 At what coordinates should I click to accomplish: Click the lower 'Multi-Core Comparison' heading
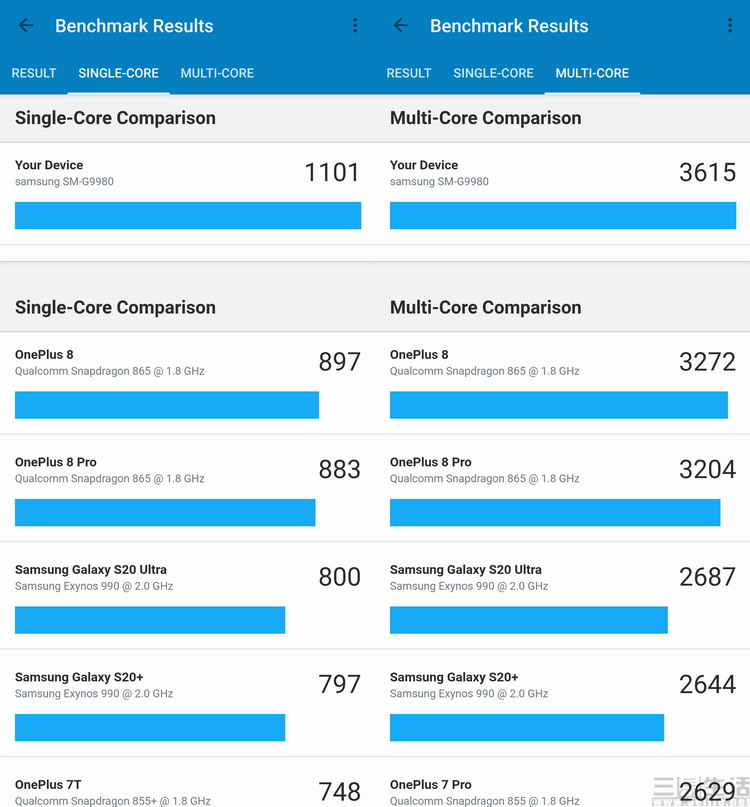485,307
